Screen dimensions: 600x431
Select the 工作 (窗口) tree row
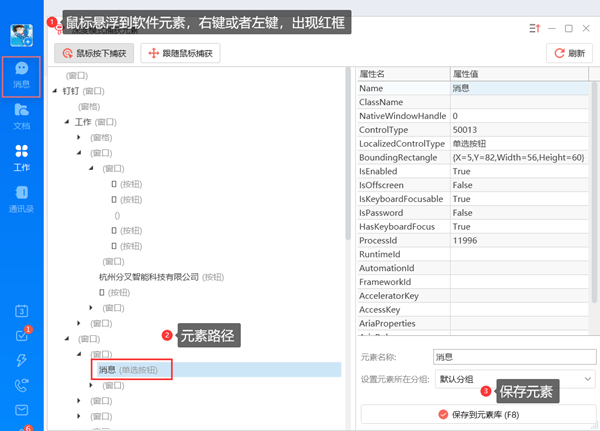pos(96,122)
